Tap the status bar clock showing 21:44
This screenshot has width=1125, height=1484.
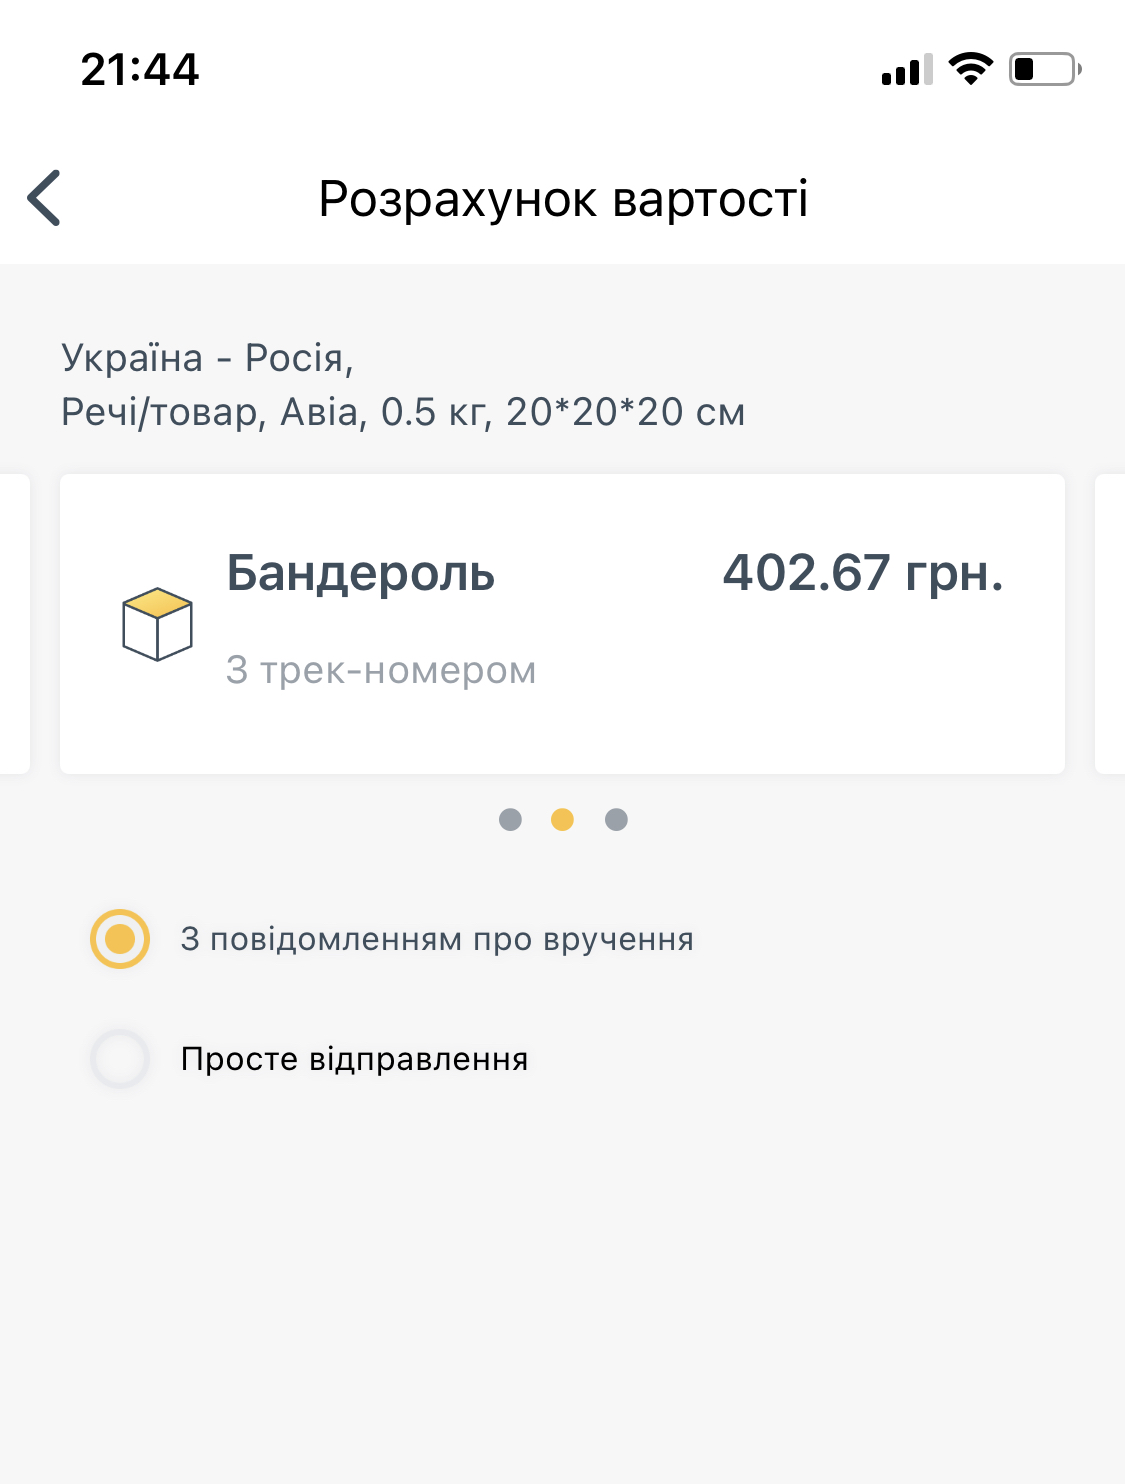pos(140,70)
